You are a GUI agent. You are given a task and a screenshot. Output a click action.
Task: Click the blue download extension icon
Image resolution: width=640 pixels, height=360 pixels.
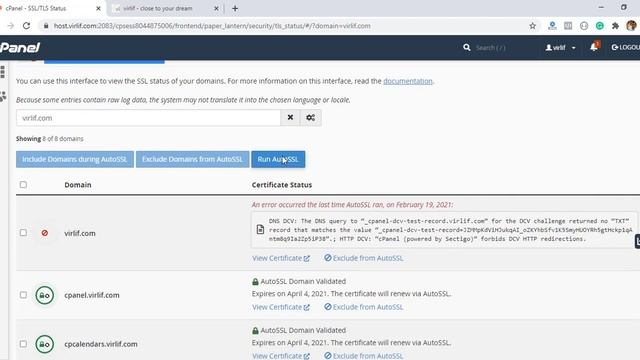click(x=552, y=26)
